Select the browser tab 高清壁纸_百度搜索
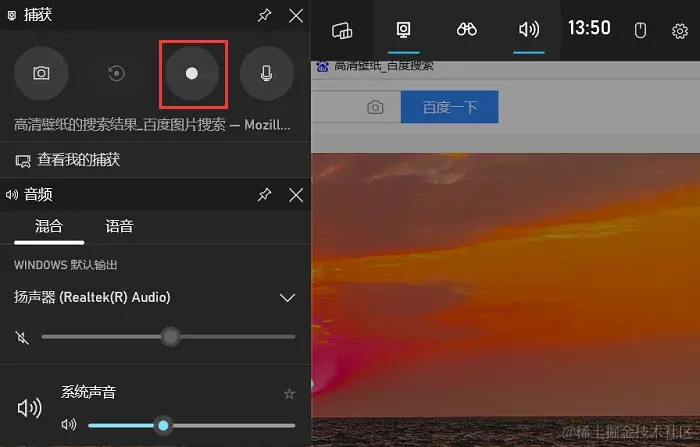Viewport: 700px width, 447px height. point(375,66)
